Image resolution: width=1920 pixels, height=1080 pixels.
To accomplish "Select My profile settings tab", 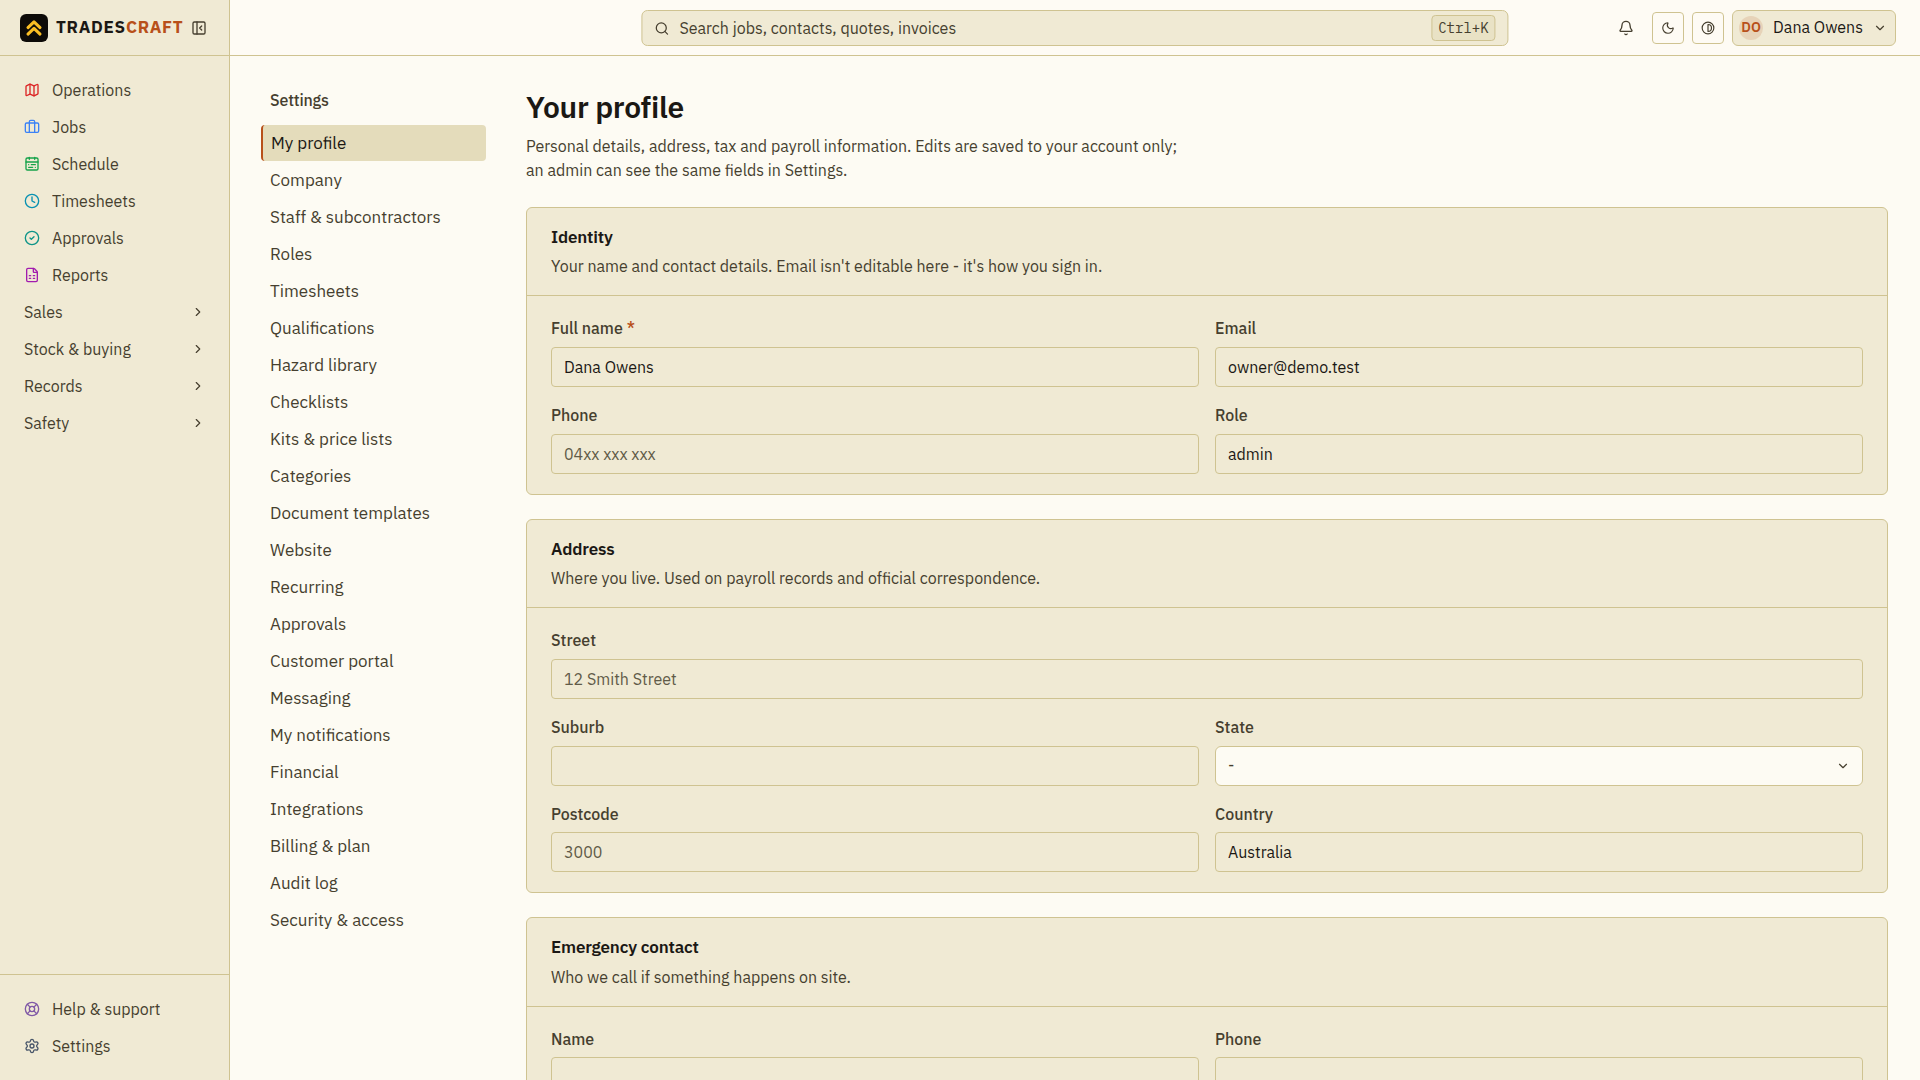I will (x=373, y=143).
